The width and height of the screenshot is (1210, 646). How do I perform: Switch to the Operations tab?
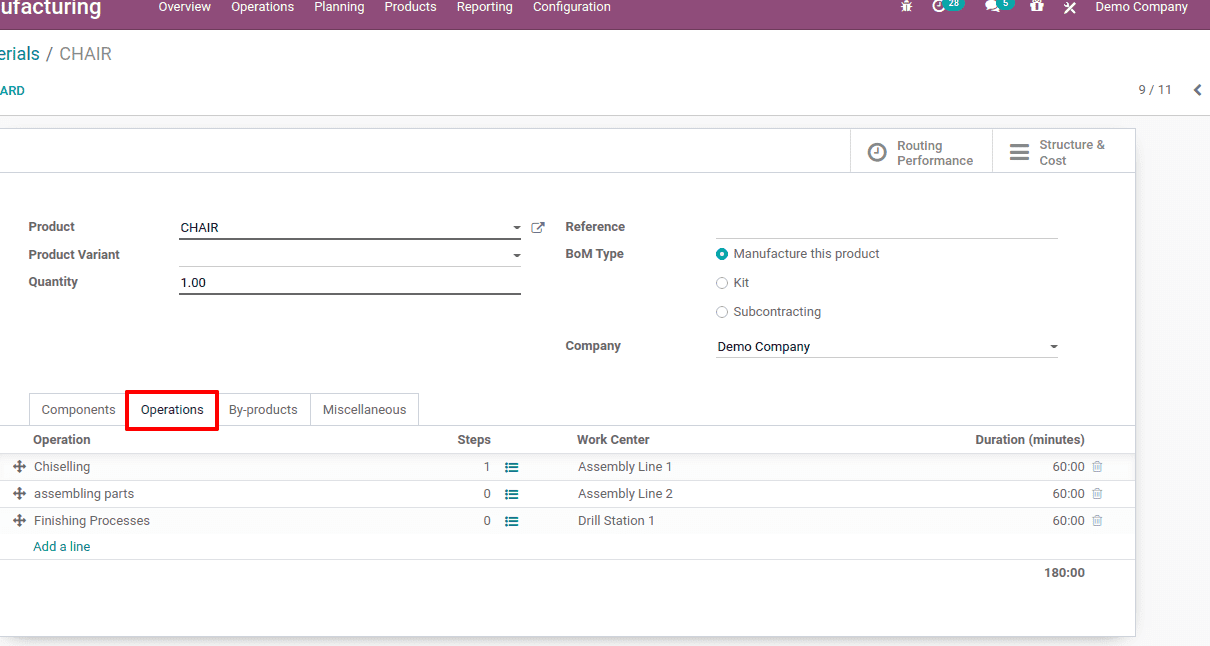pyautogui.click(x=172, y=409)
